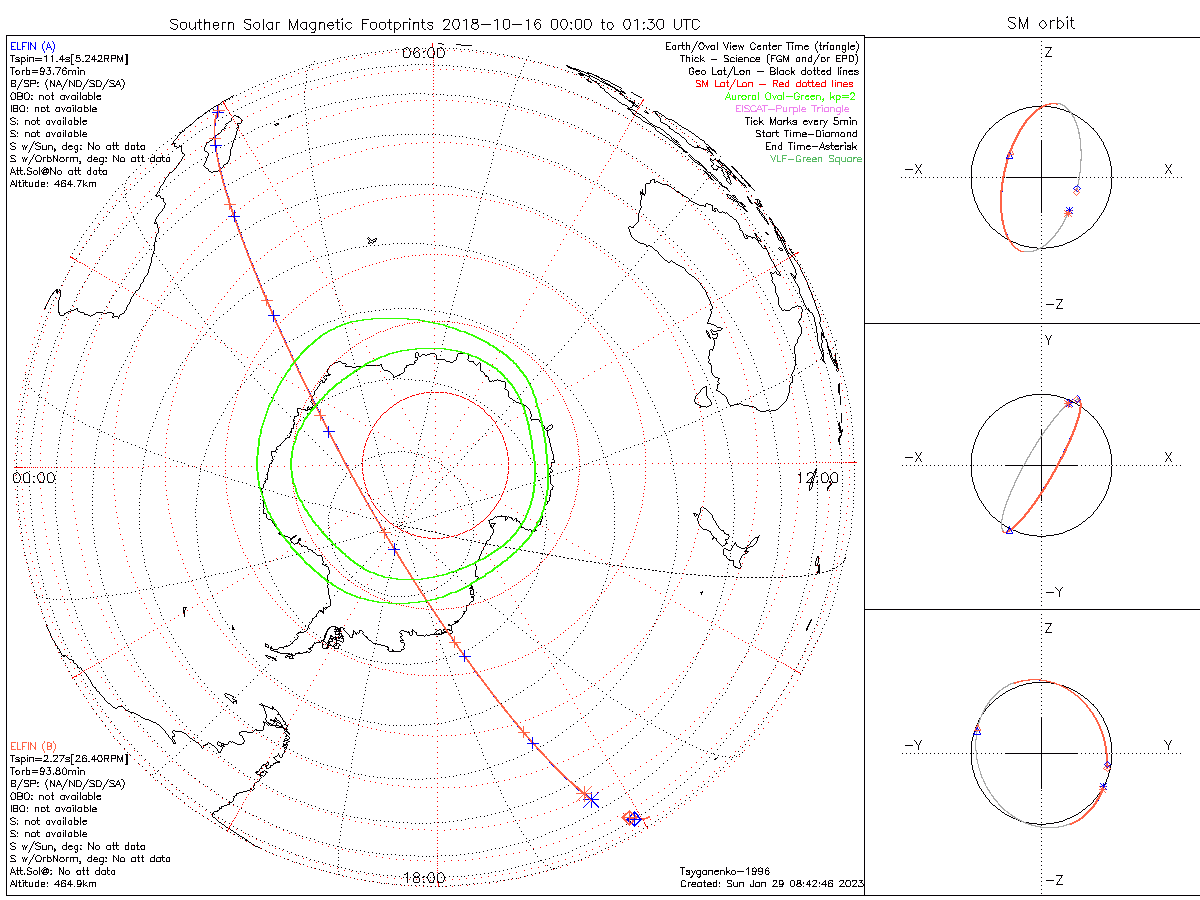
Task: Click the asterisk marker in the top SM orbit panel
Action: [x=1069, y=211]
